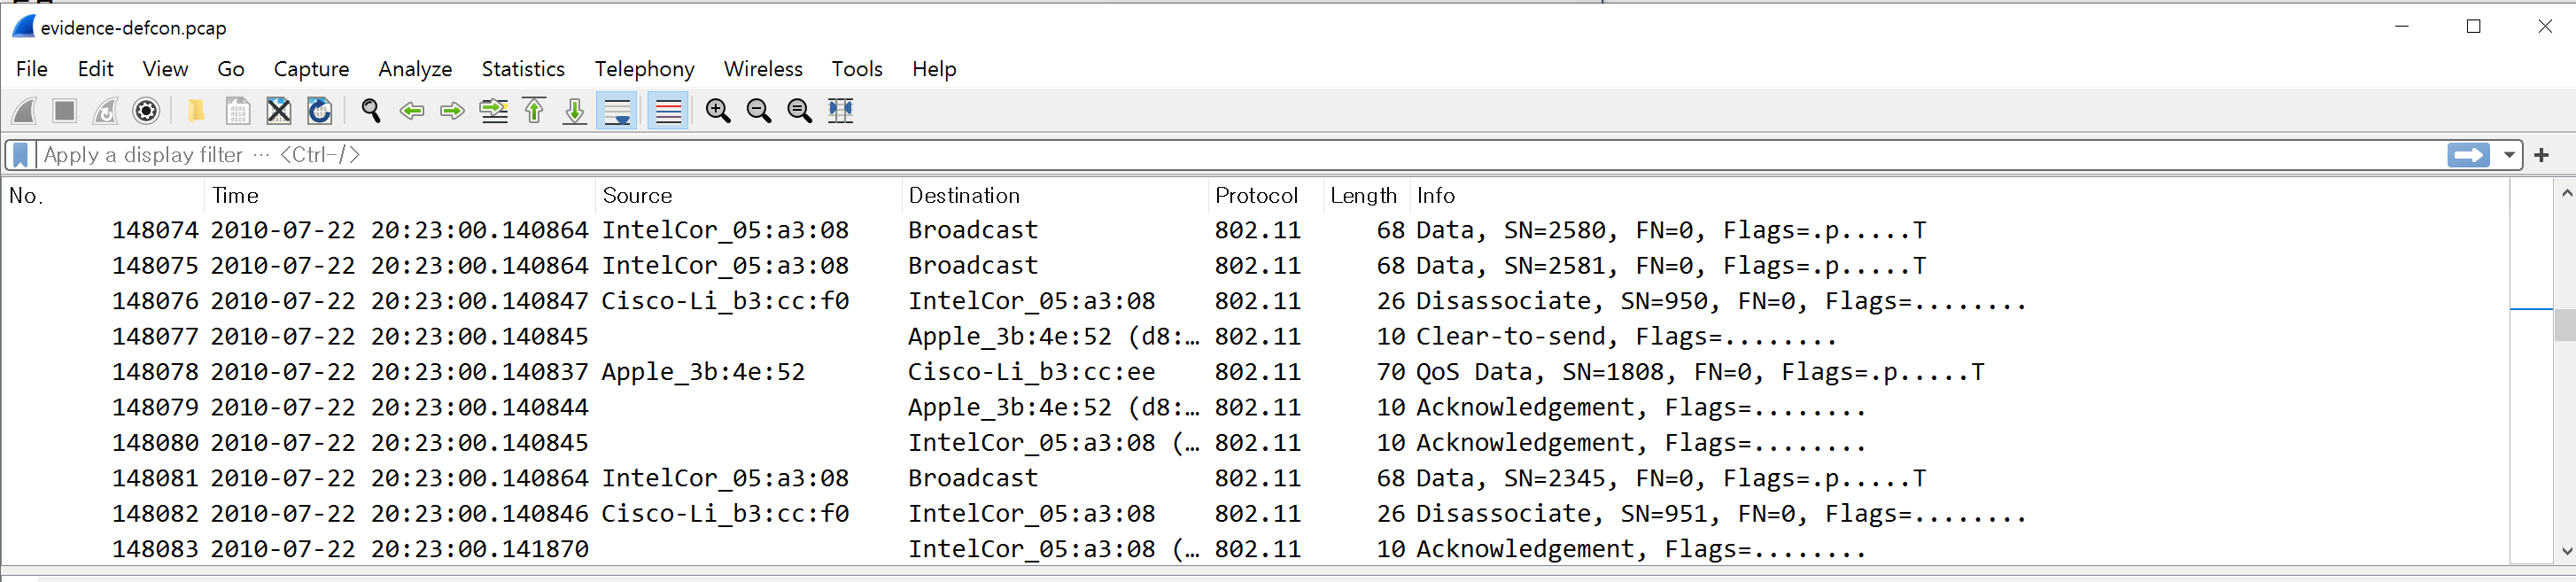Select packet 148075 row

(1256, 266)
